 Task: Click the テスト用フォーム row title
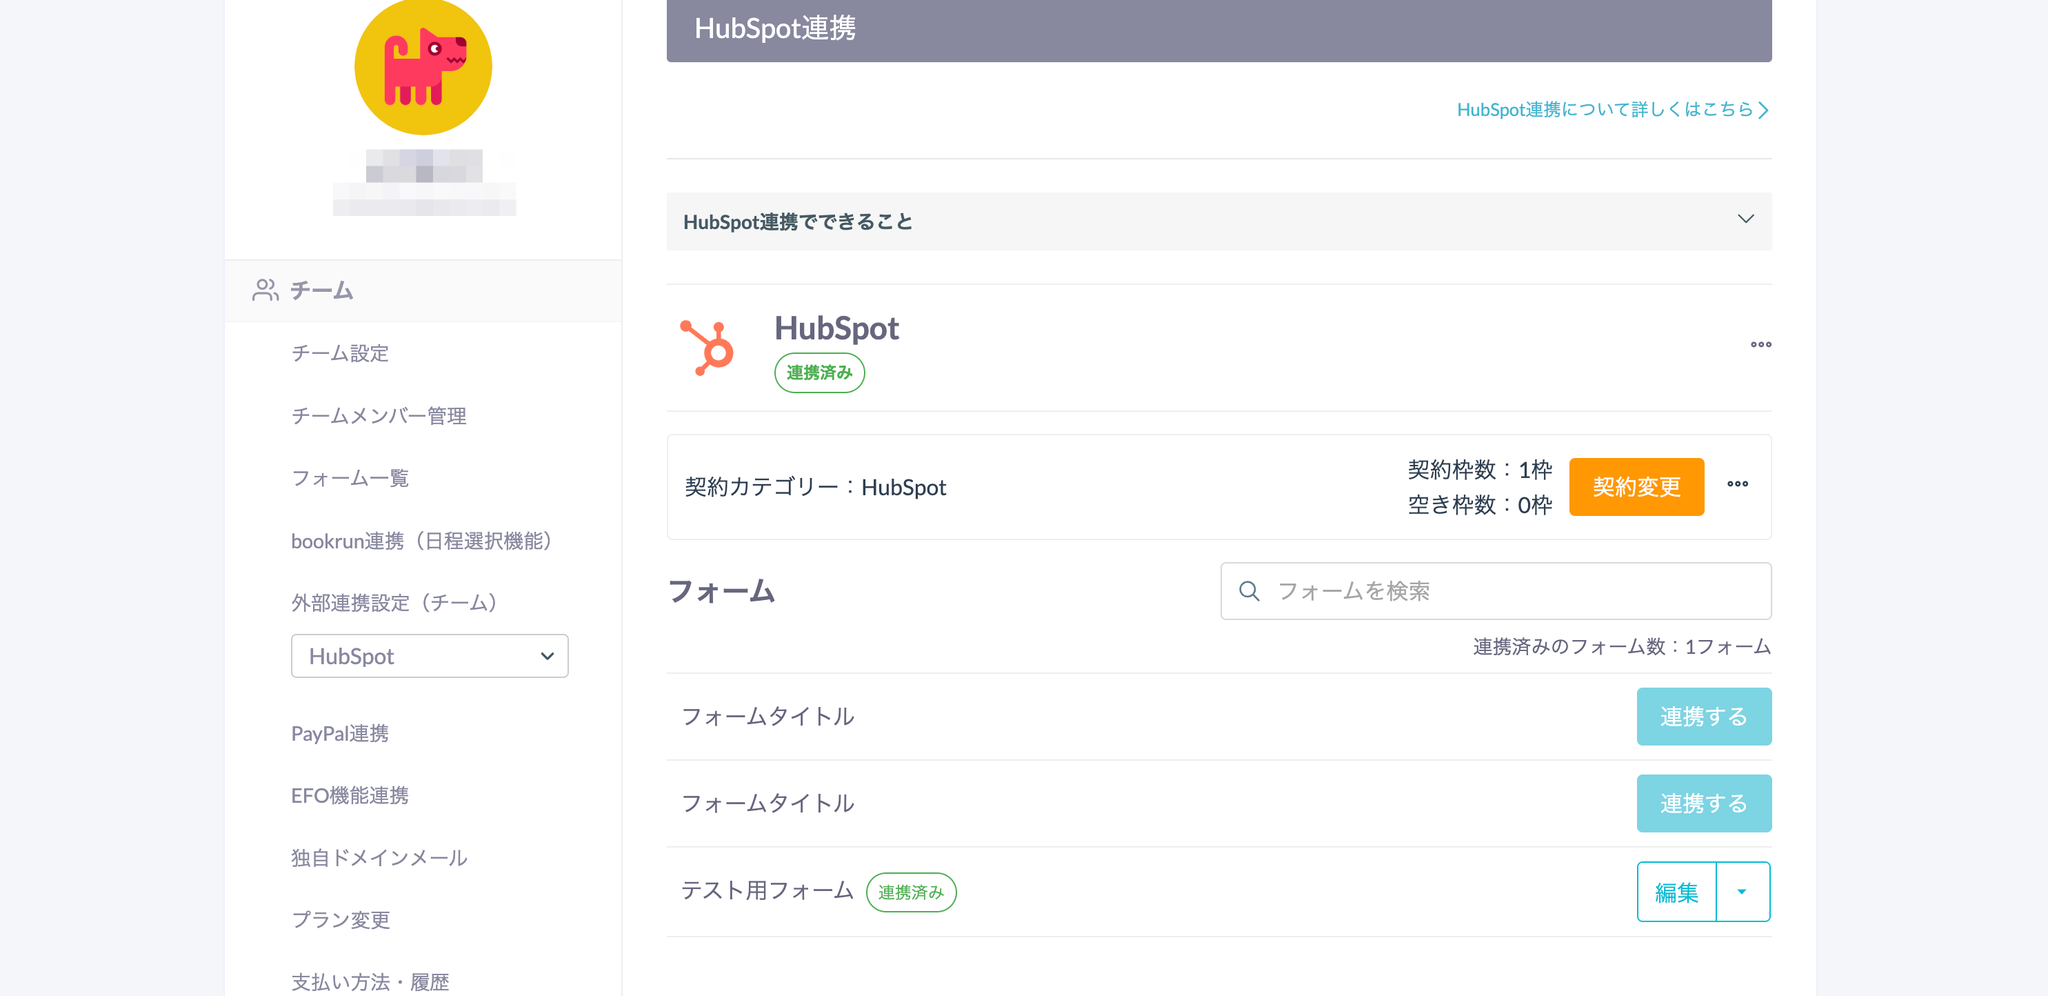click(x=767, y=891)
